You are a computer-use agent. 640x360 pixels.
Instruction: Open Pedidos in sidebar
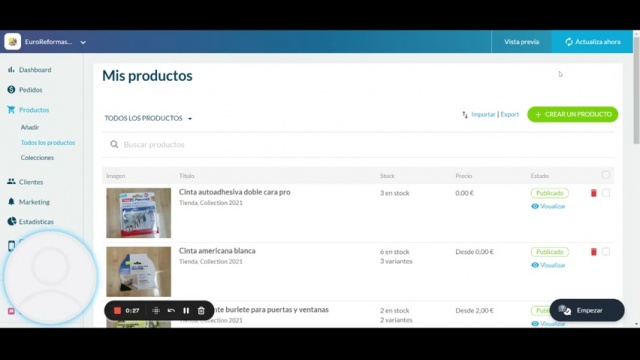pos(25,90)
